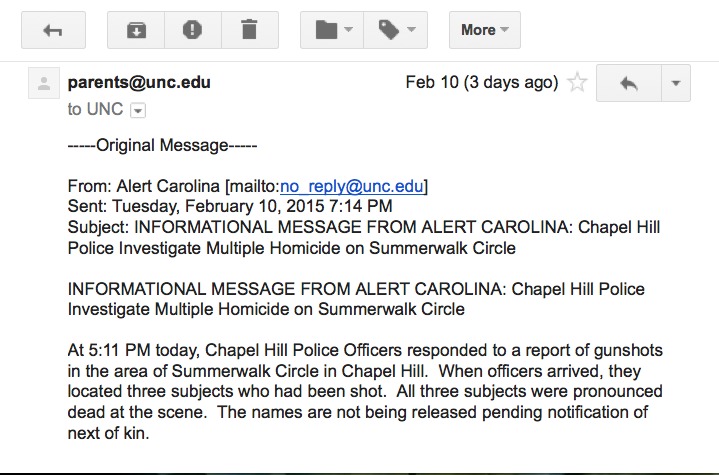
Task: Click the 'to UNC' recipient text
Action: 95,109
